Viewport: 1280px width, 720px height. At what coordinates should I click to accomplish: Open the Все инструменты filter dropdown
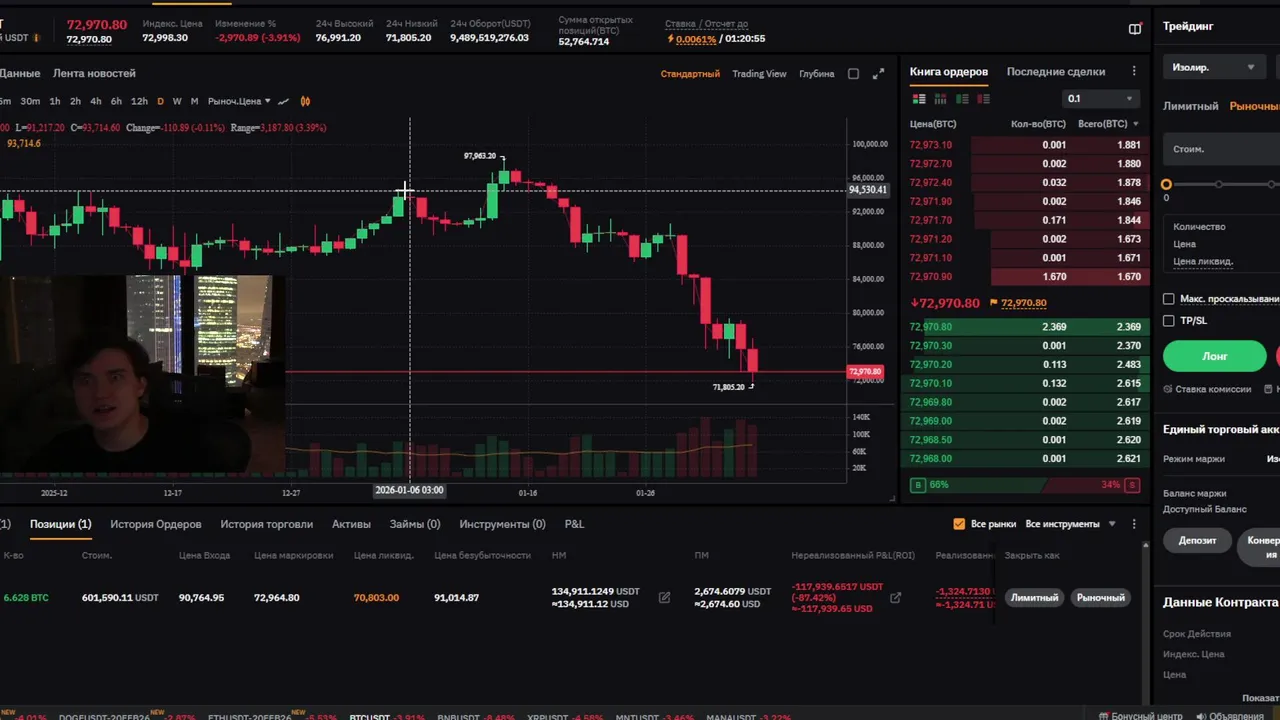pyautogui.click(x=1071, y=524)
